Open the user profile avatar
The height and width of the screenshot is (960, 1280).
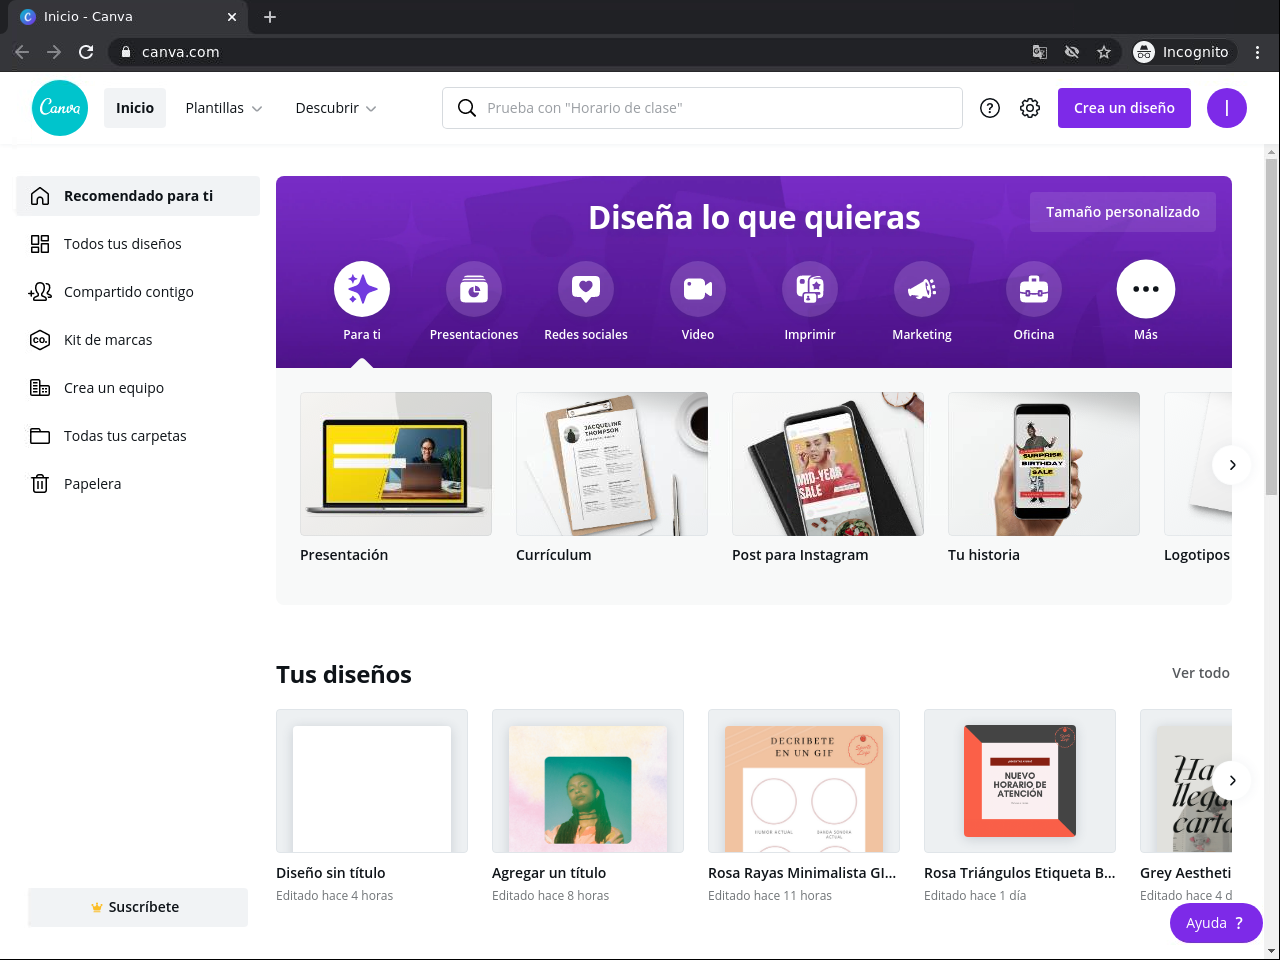1227,108
